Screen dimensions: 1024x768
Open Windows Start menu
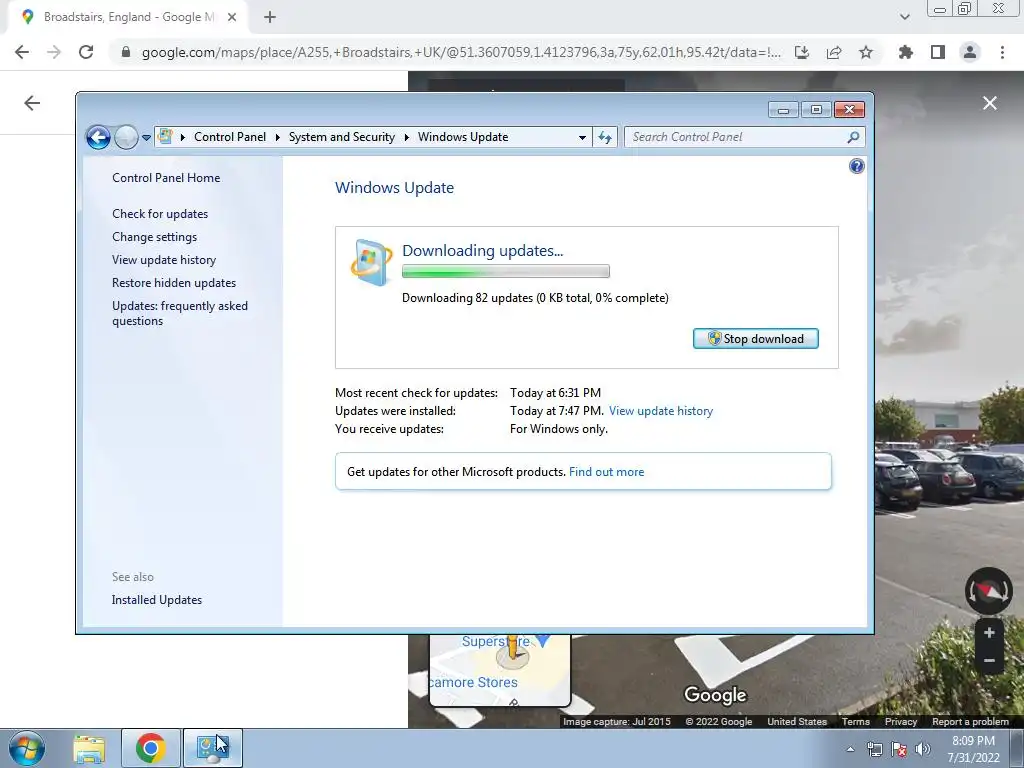pyautogui.click(x=27, y=748)
